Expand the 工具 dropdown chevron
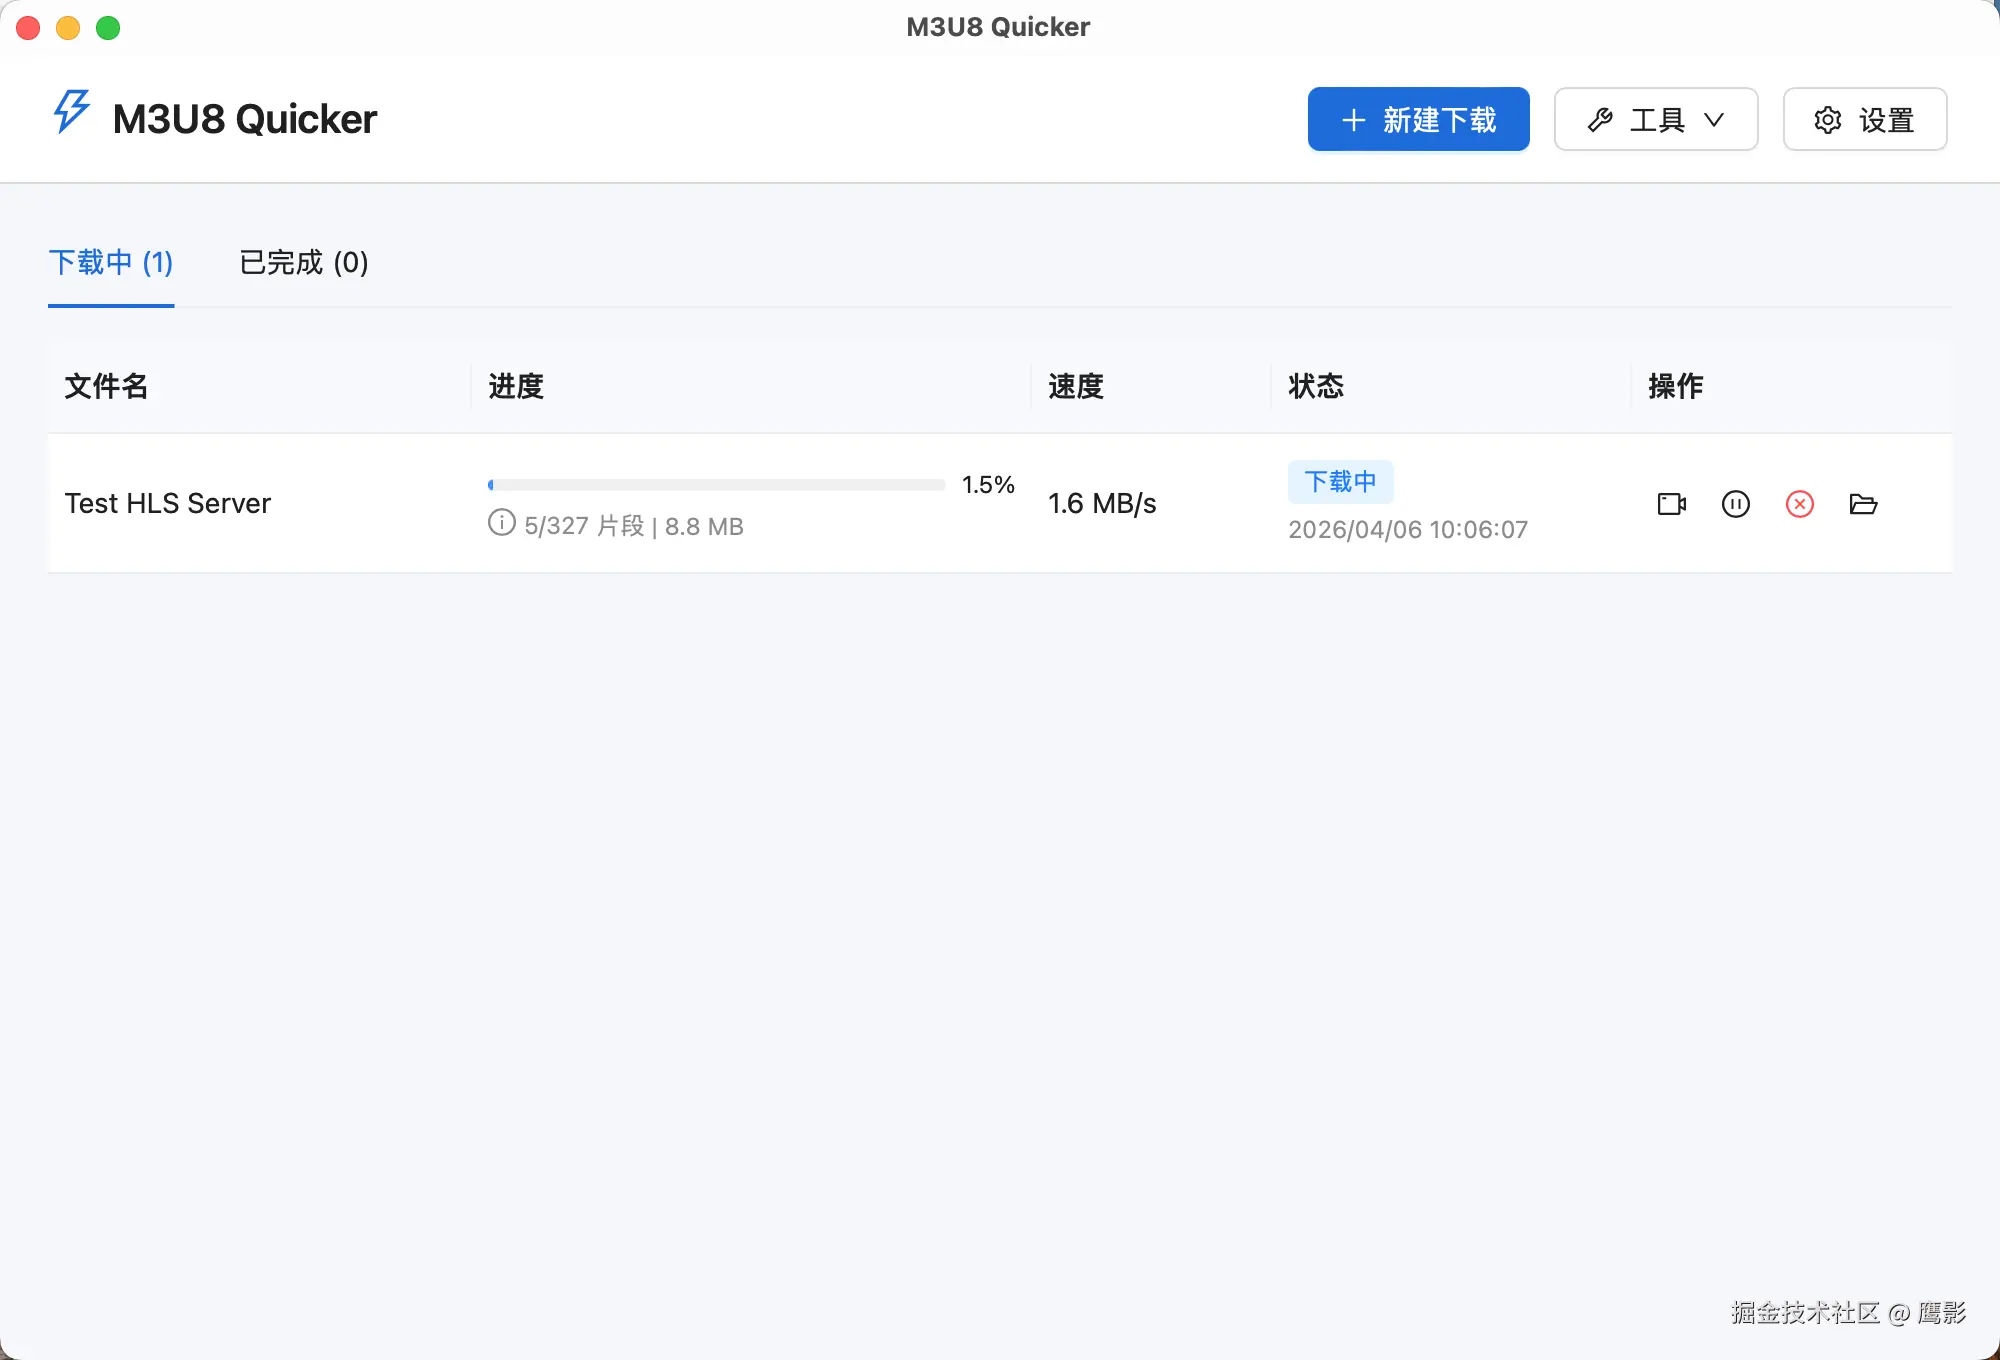Viewport: 2000px width, 1360px height. tap(1714, 120)
